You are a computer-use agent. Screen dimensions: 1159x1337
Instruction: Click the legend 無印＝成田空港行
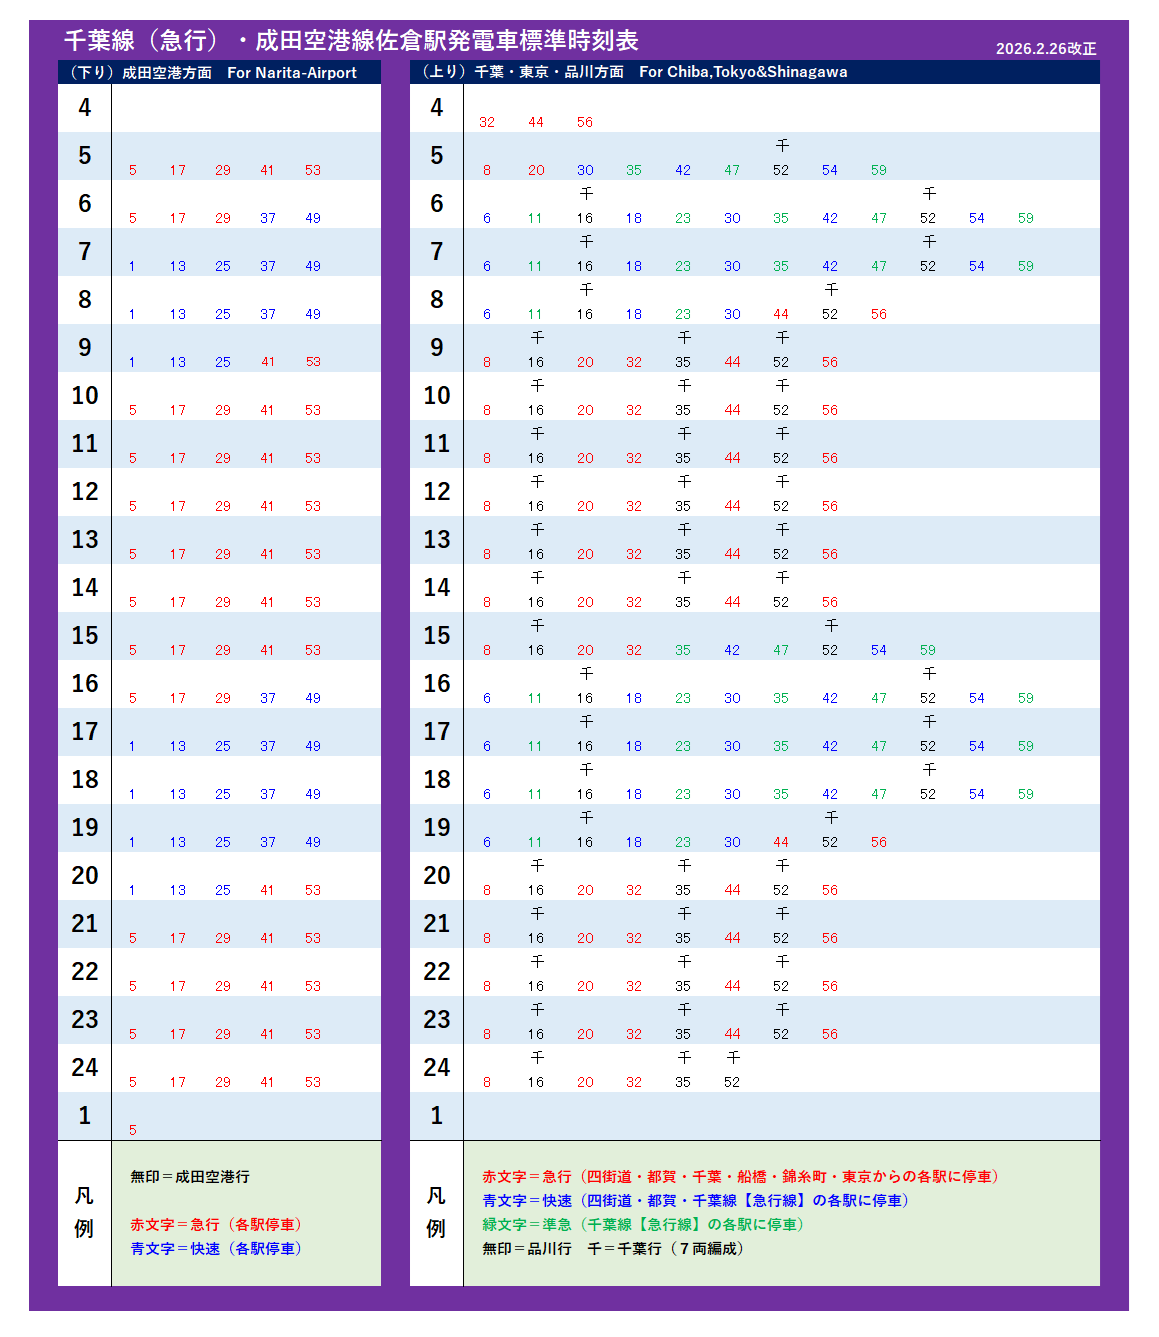tap(190, 1176)
